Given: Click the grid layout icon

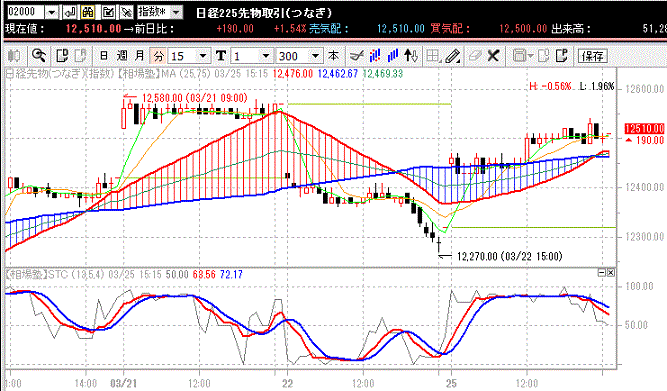Looking at the screenshot, I should [x=433, y=56].
